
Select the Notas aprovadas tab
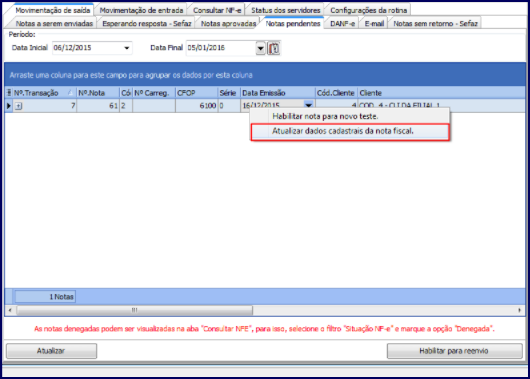click(x=228, y=23)
